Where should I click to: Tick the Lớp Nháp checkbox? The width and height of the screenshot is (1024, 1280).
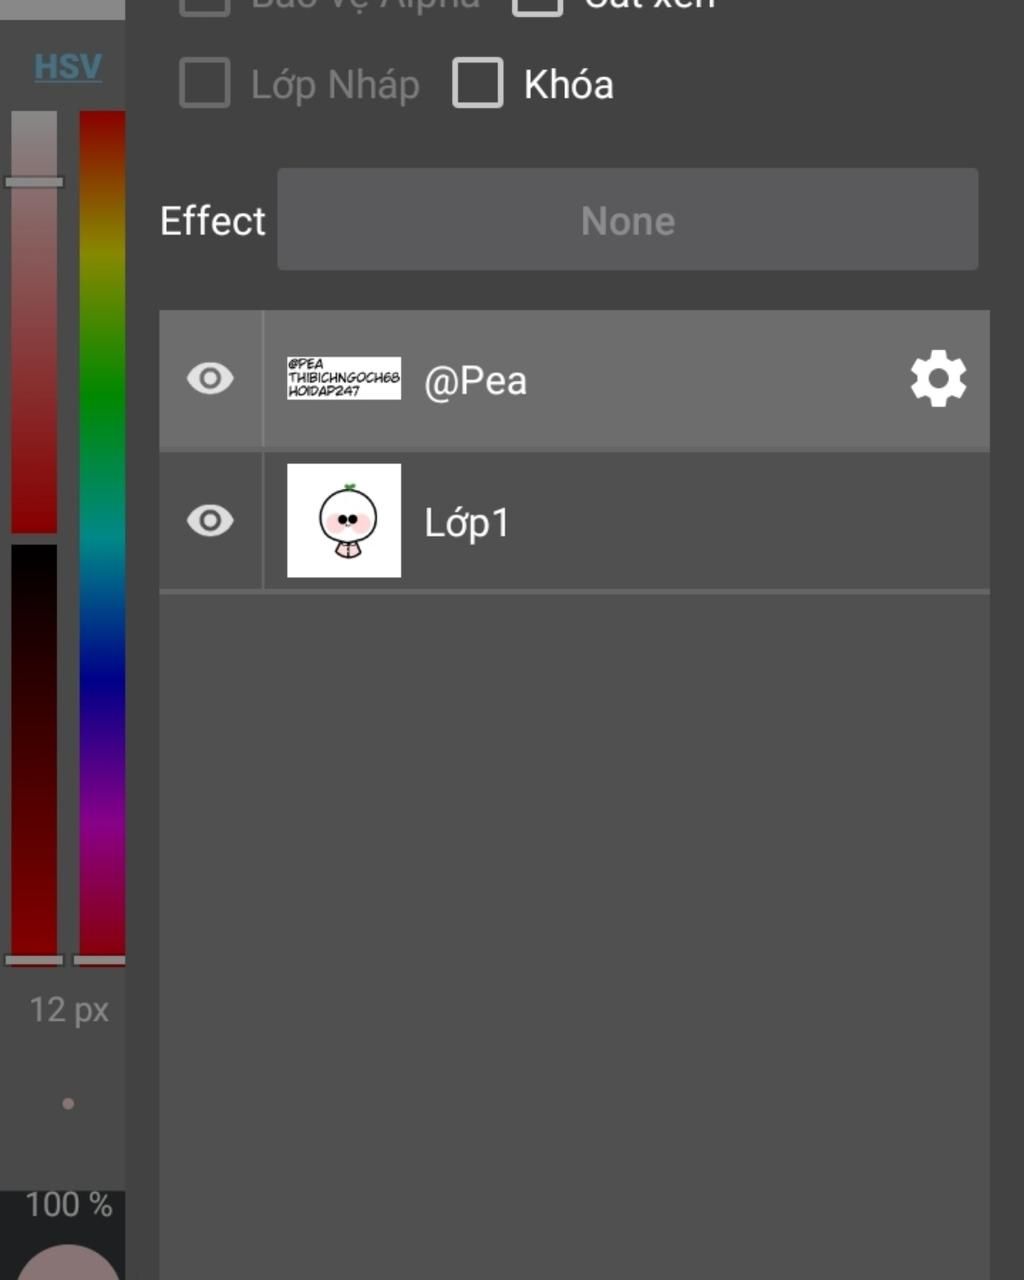point(205,83)
